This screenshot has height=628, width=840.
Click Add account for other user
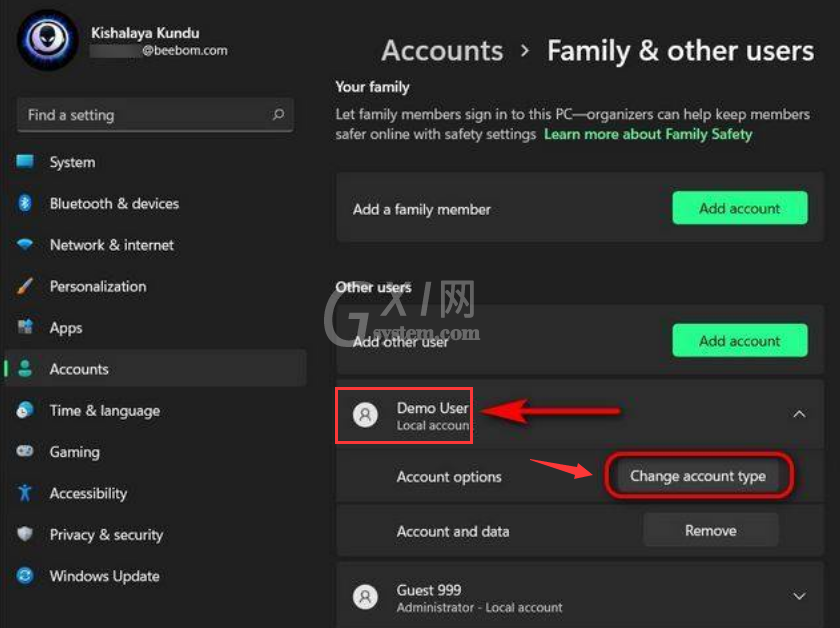coord(740,340)
